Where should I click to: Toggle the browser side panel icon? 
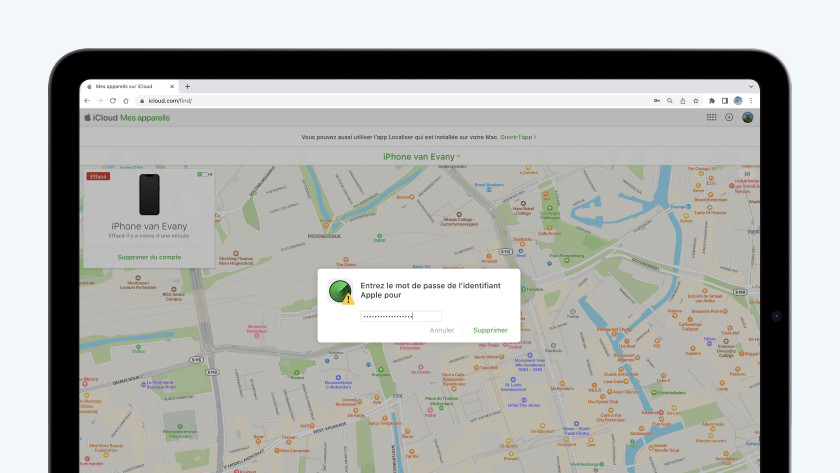[x=725, y=101]
